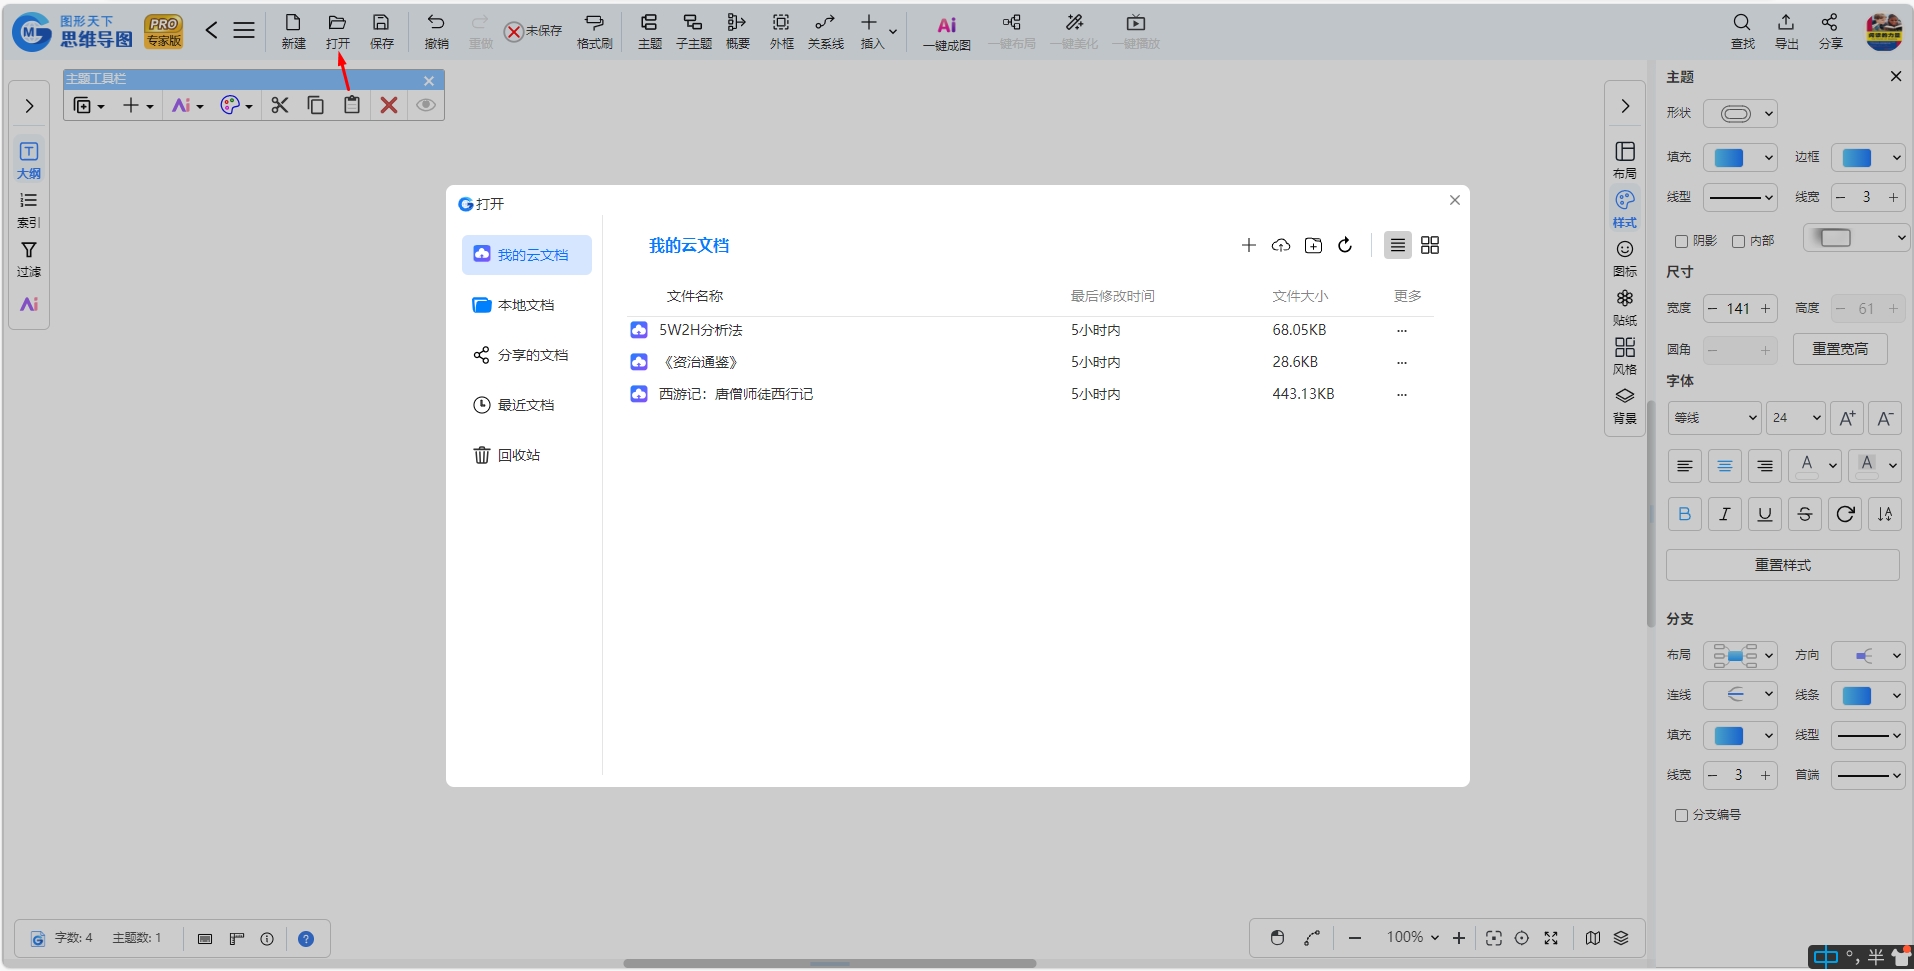Open the file 西游记：唐僧师徒西行记
Viewport: 1914px width, 971px height.
point(735,394)
